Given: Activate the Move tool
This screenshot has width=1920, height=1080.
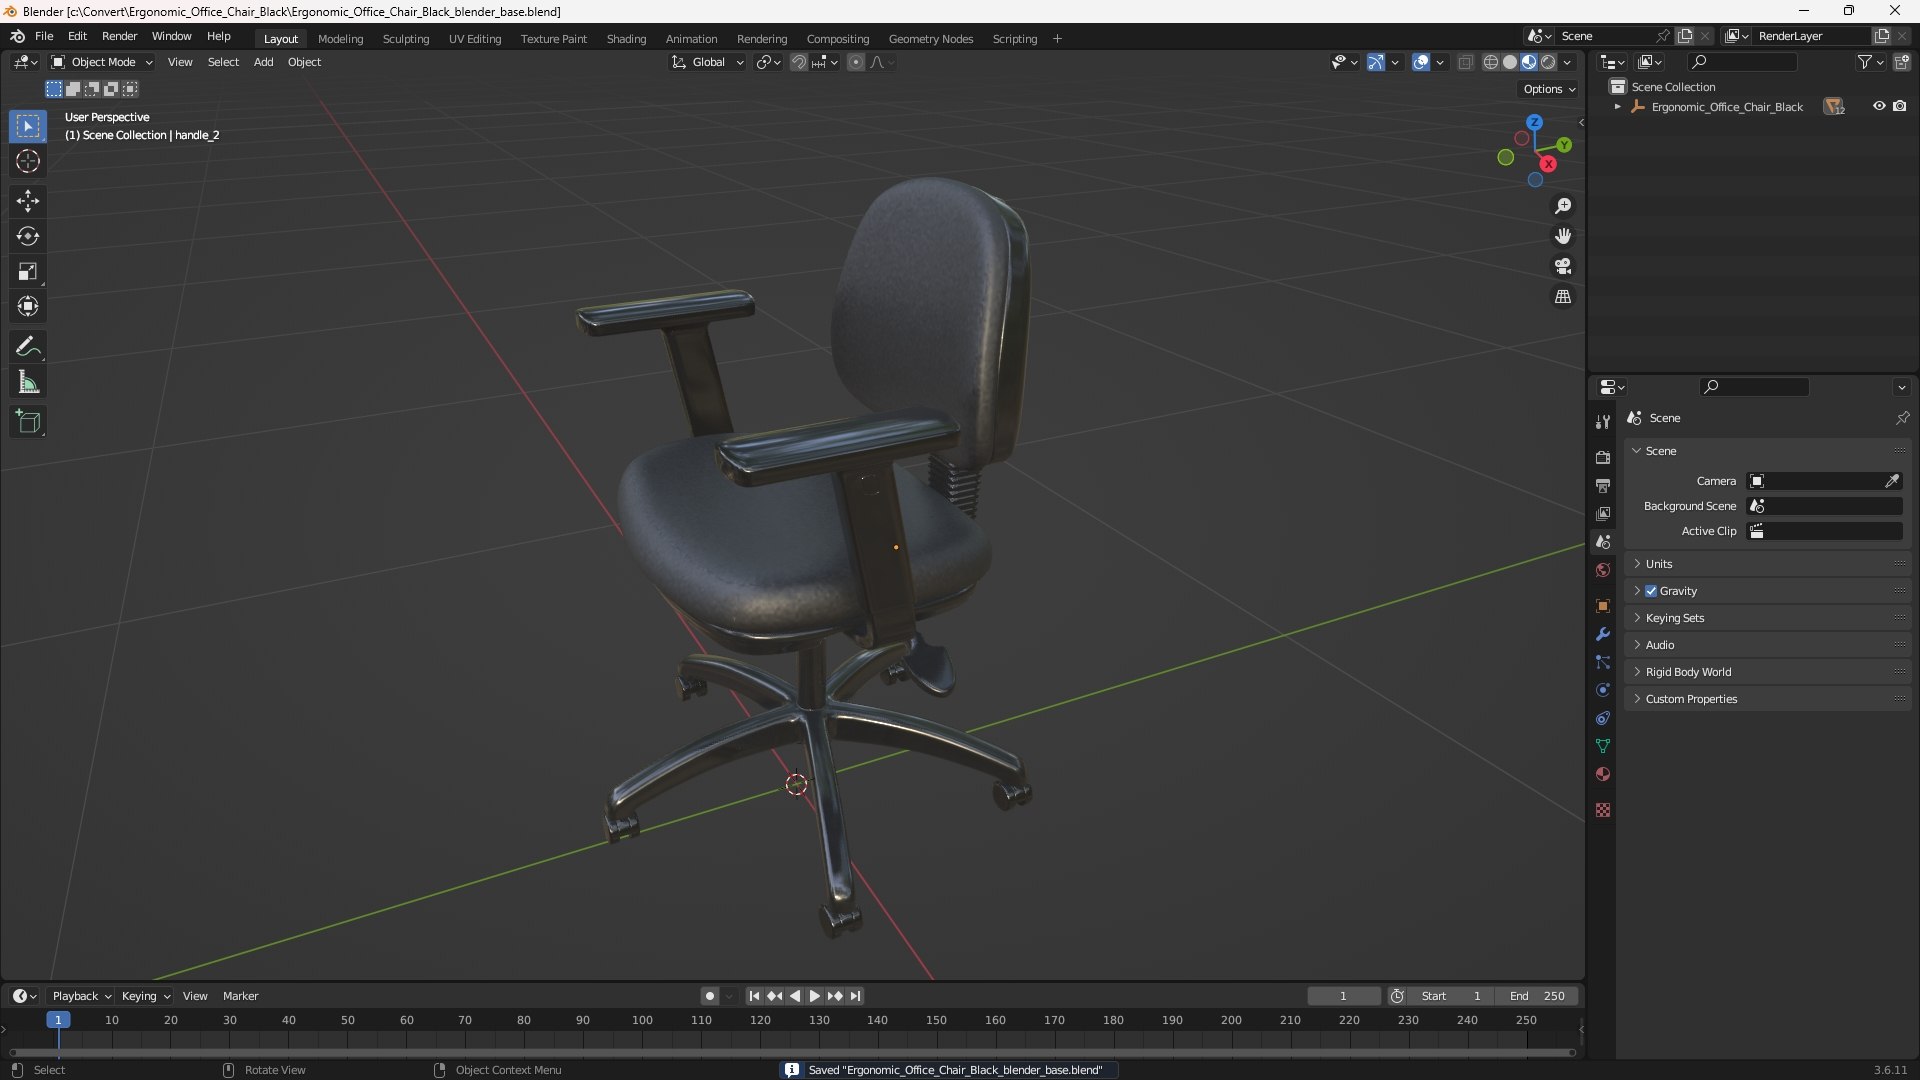Looking at the screenshot, I should coord(28,201).
